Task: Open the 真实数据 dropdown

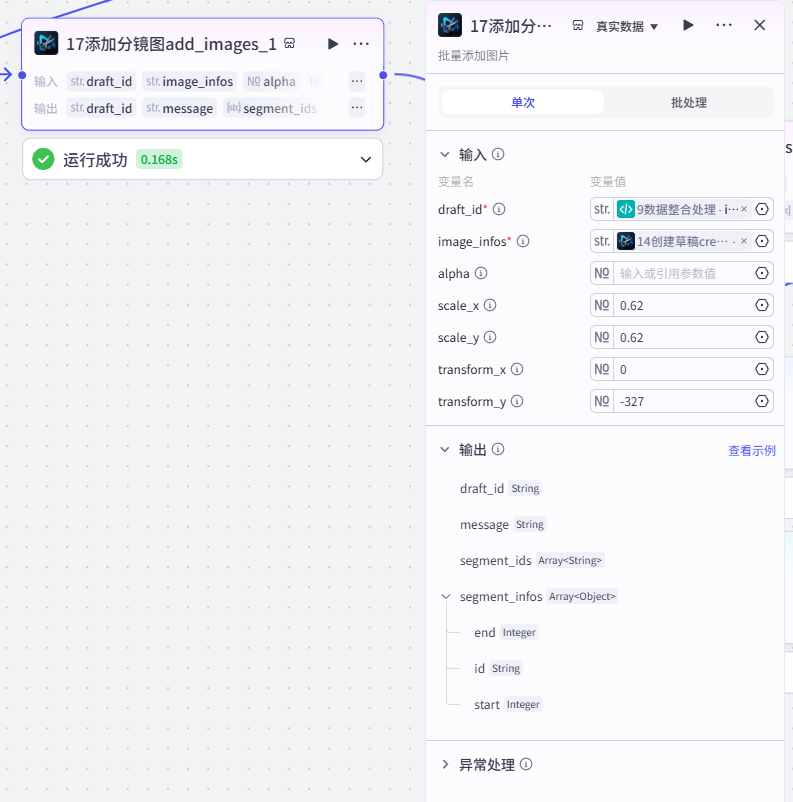Action: point(627,26)
